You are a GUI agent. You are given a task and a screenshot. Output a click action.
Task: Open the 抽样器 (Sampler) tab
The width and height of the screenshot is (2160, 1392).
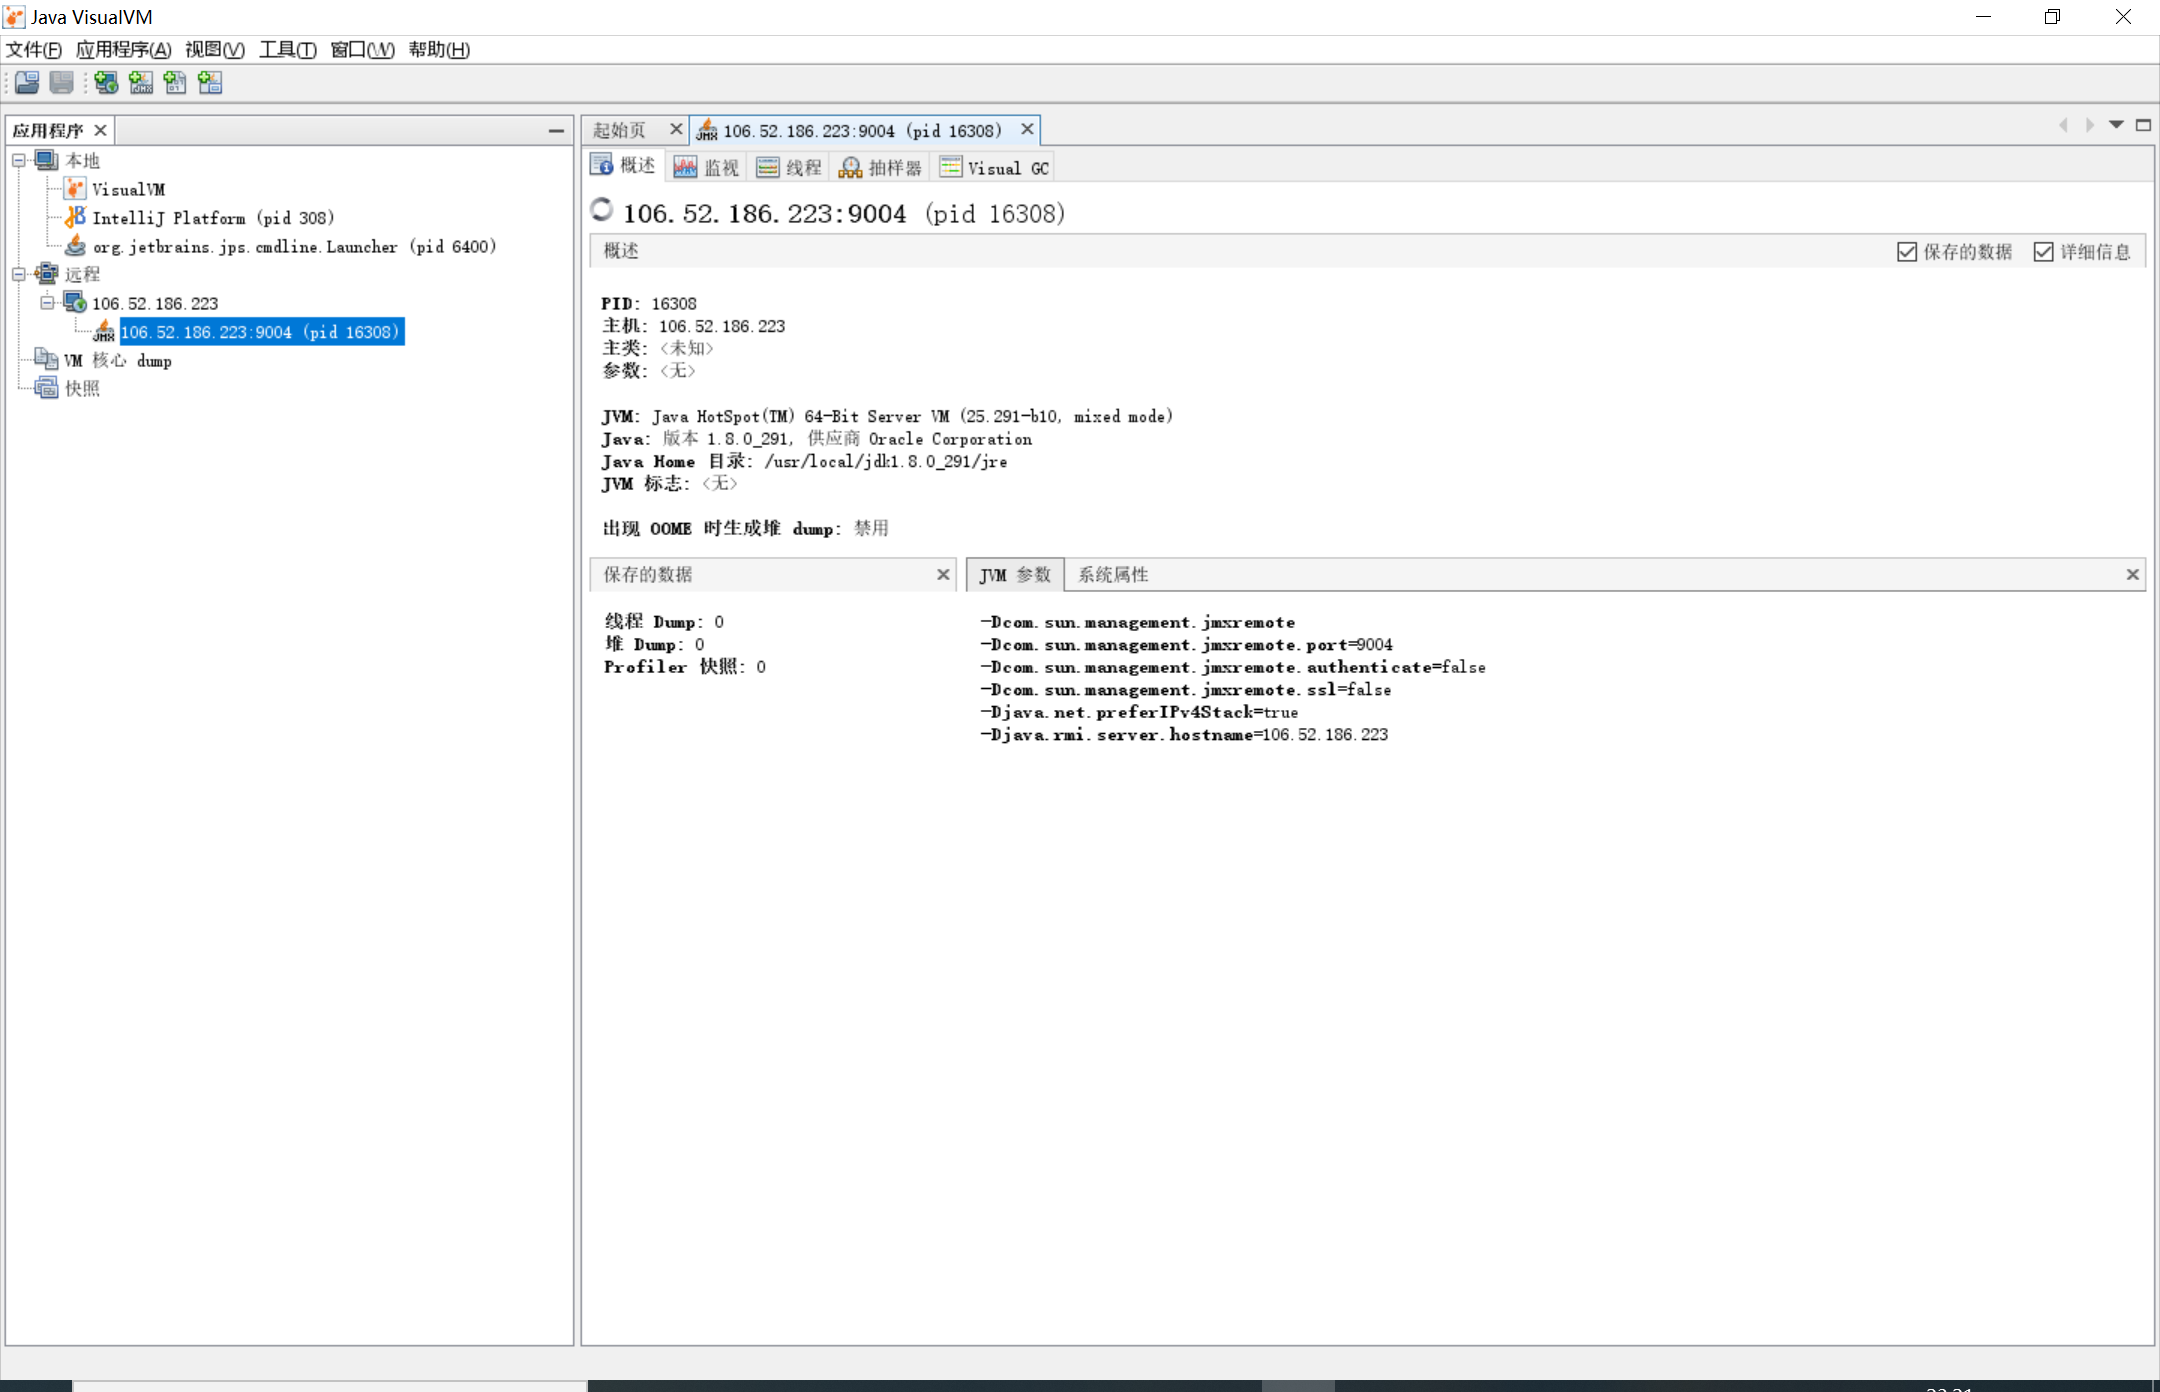point(880,167)
